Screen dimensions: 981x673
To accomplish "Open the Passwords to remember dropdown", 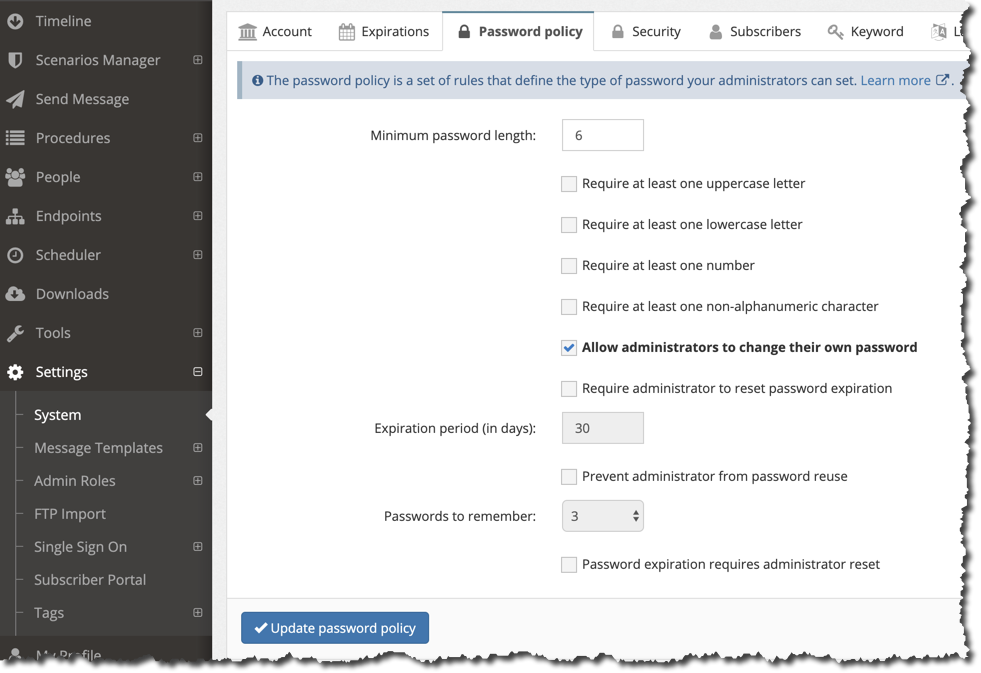I will point(602,516).
